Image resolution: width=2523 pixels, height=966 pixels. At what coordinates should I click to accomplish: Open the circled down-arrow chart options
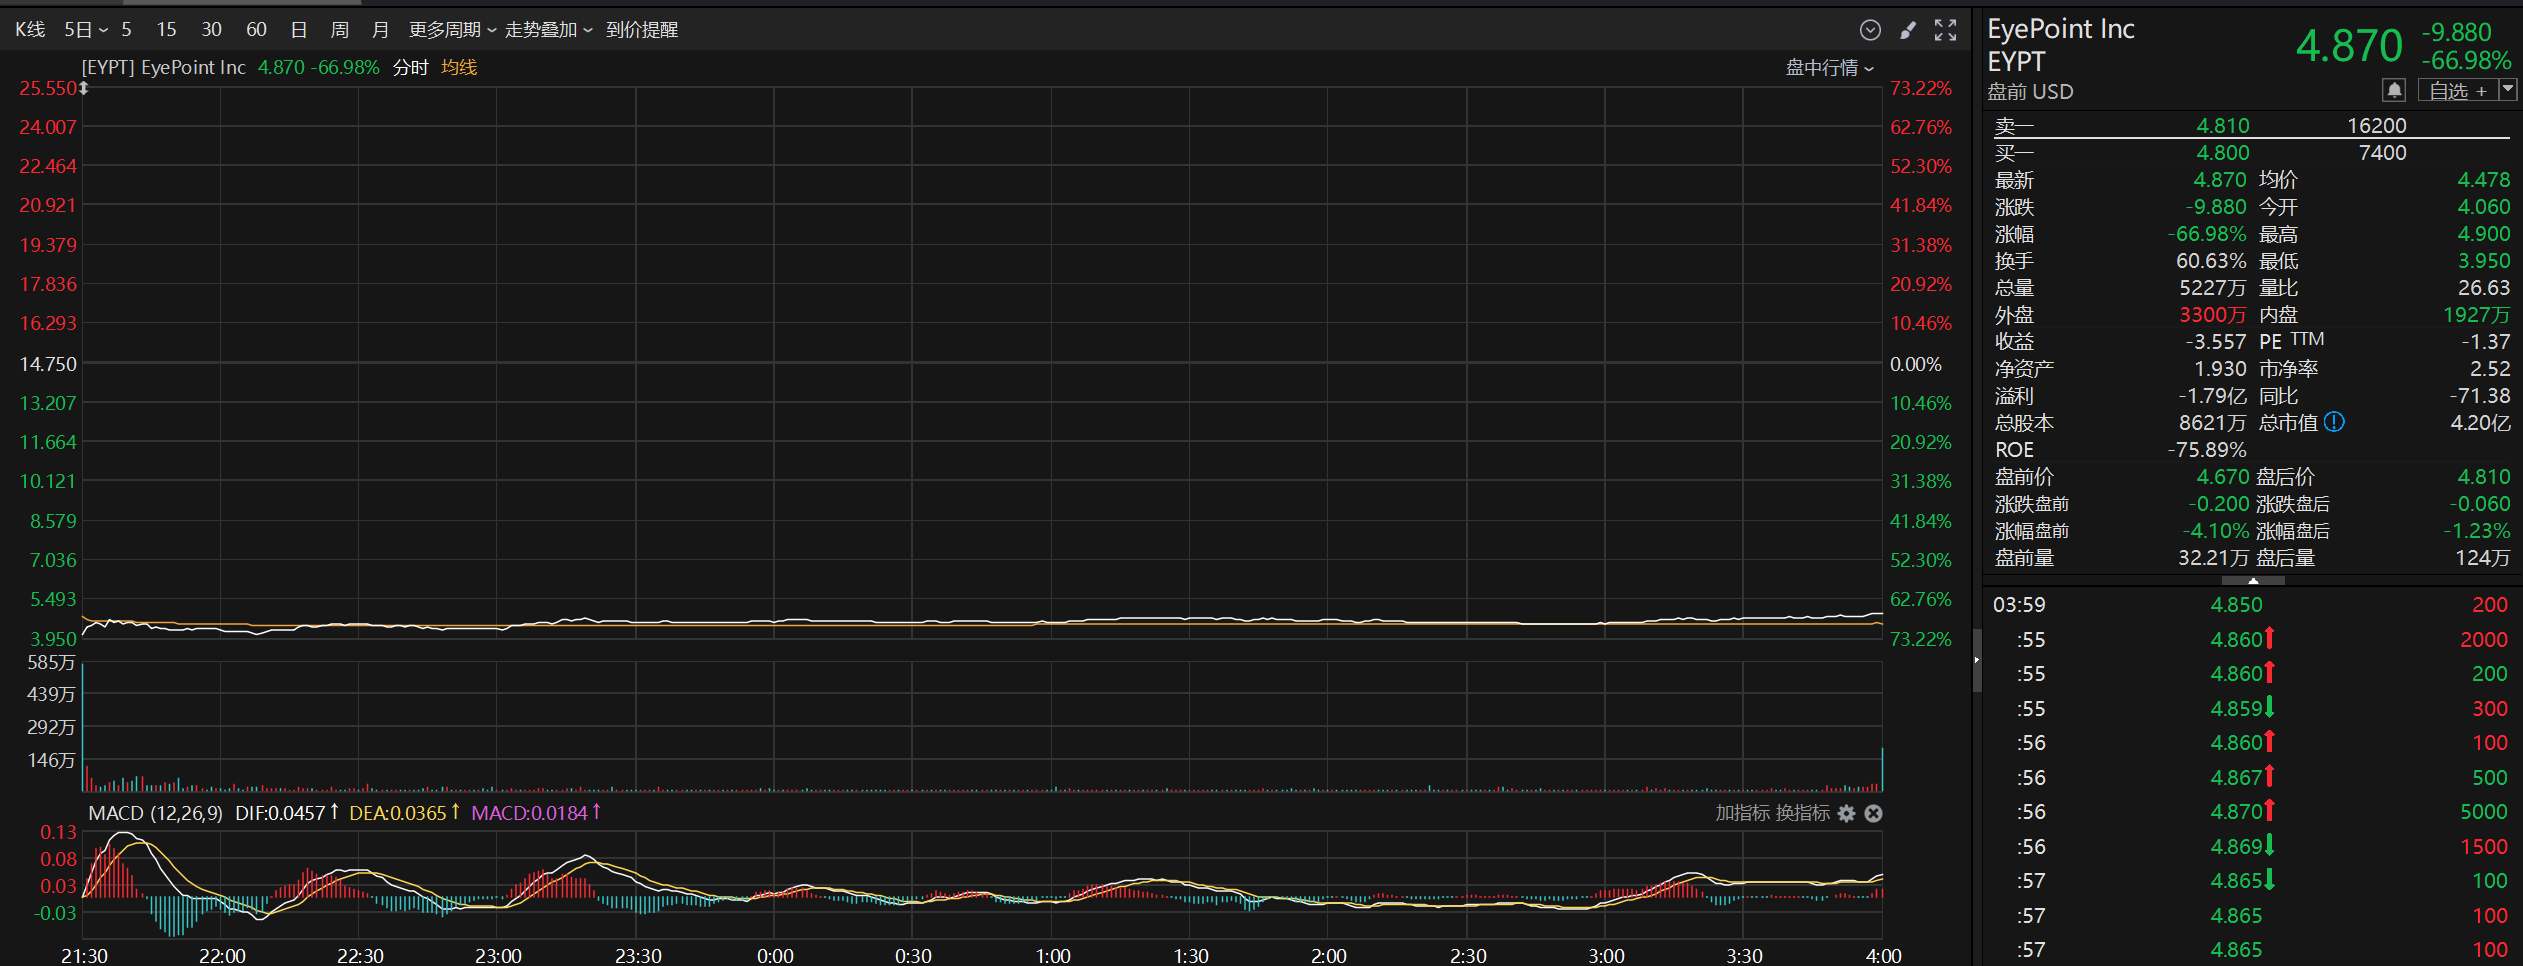click(x=1870, y=30)
